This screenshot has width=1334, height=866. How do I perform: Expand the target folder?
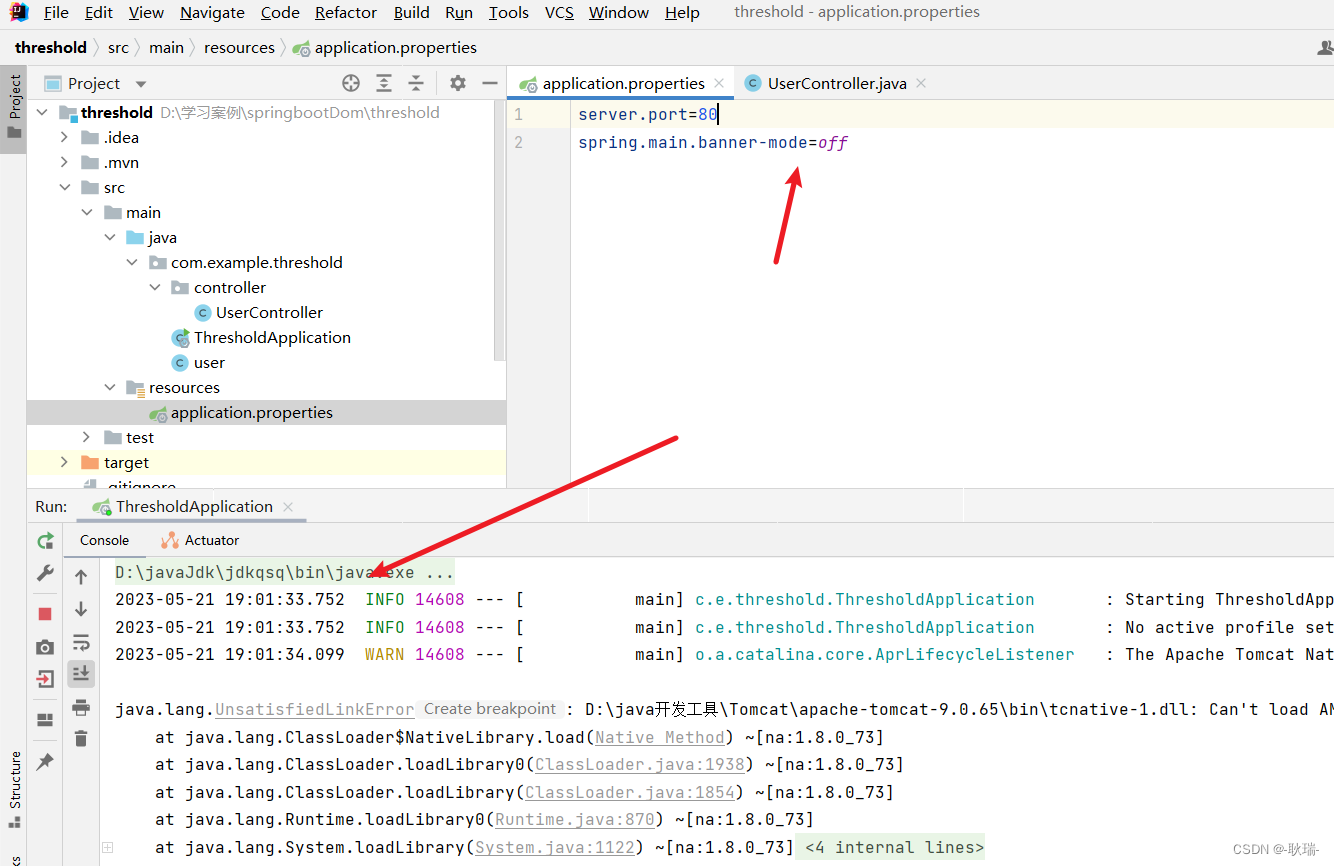click(x=64, y=462)
